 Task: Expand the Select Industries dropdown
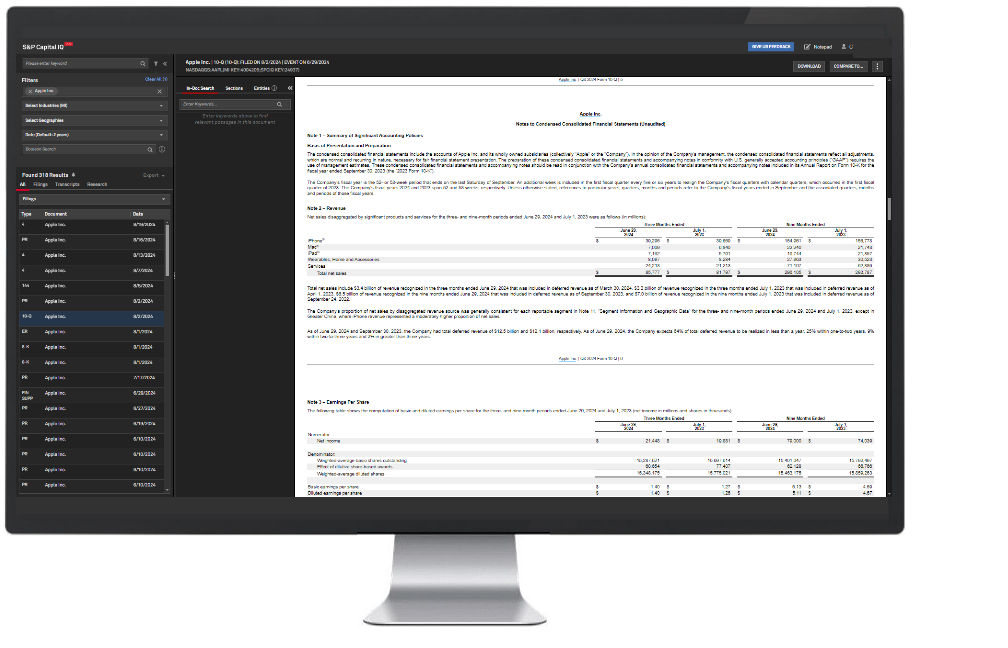(94, 105)
